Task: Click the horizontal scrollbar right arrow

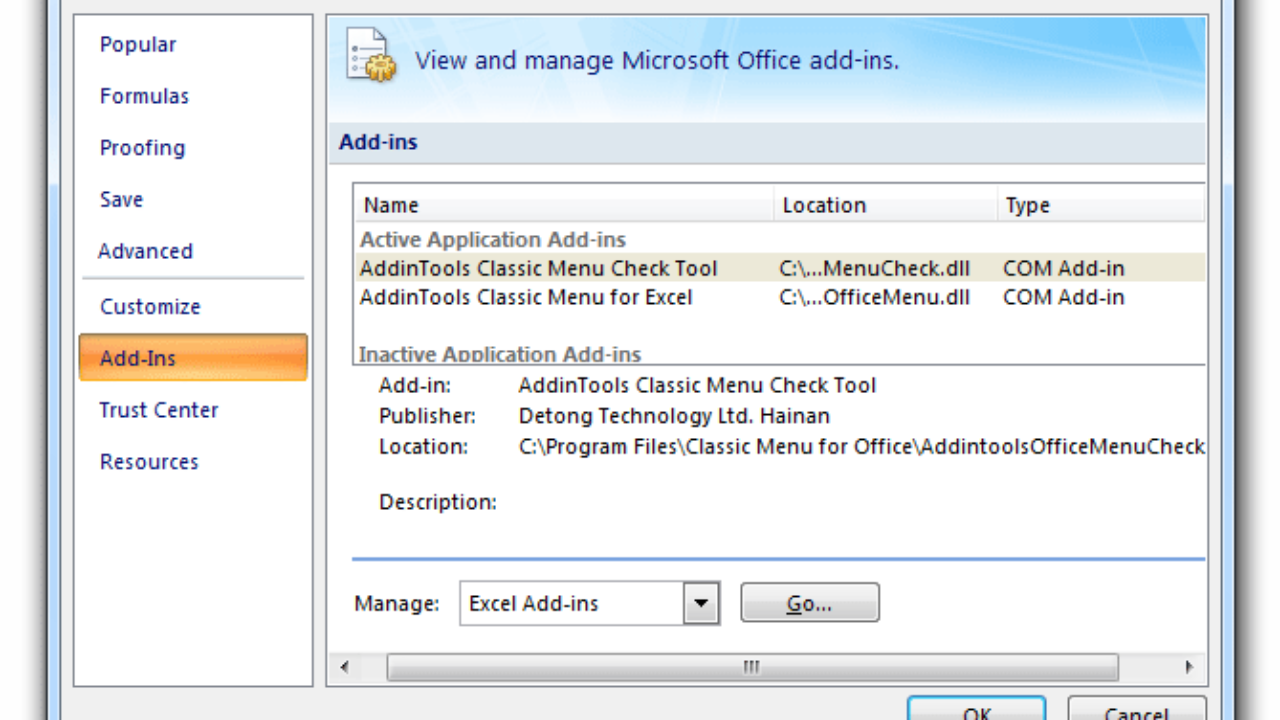Action: click(x=1189, y=667)
